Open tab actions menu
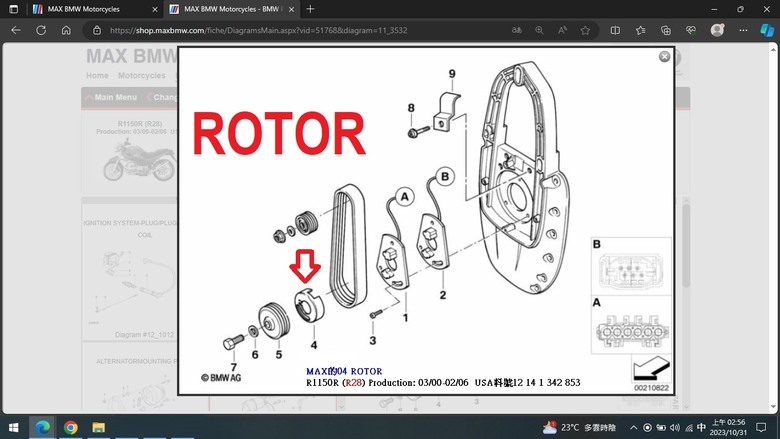This screenshot has height=439, width=780. click(x=13, y=9)
